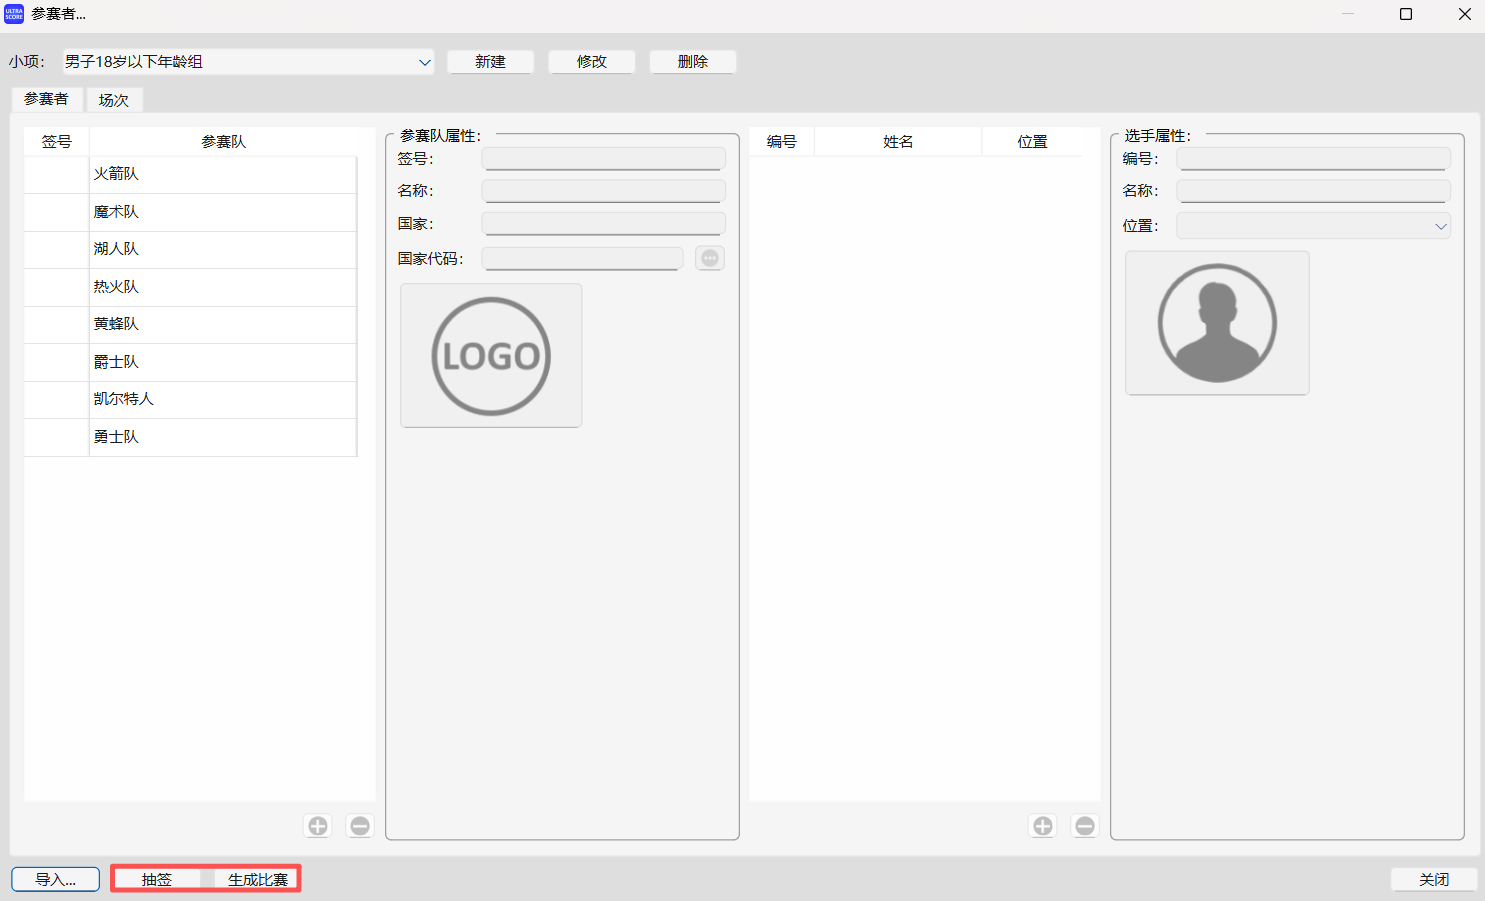Image resolution: width=1485 pixels, height=901 pixels.
Task: Click the 导入 button at bottom left
Action: click(x=55, y=878)
